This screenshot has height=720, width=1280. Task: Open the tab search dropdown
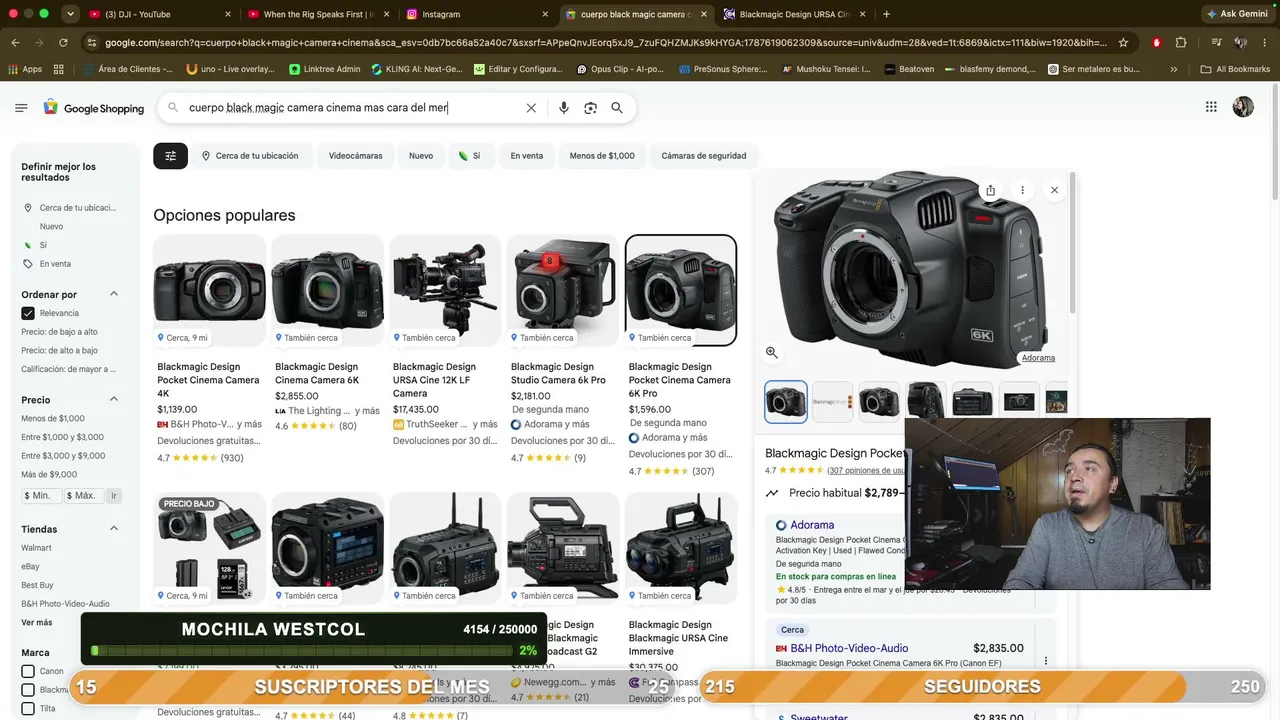coord(70,14)
